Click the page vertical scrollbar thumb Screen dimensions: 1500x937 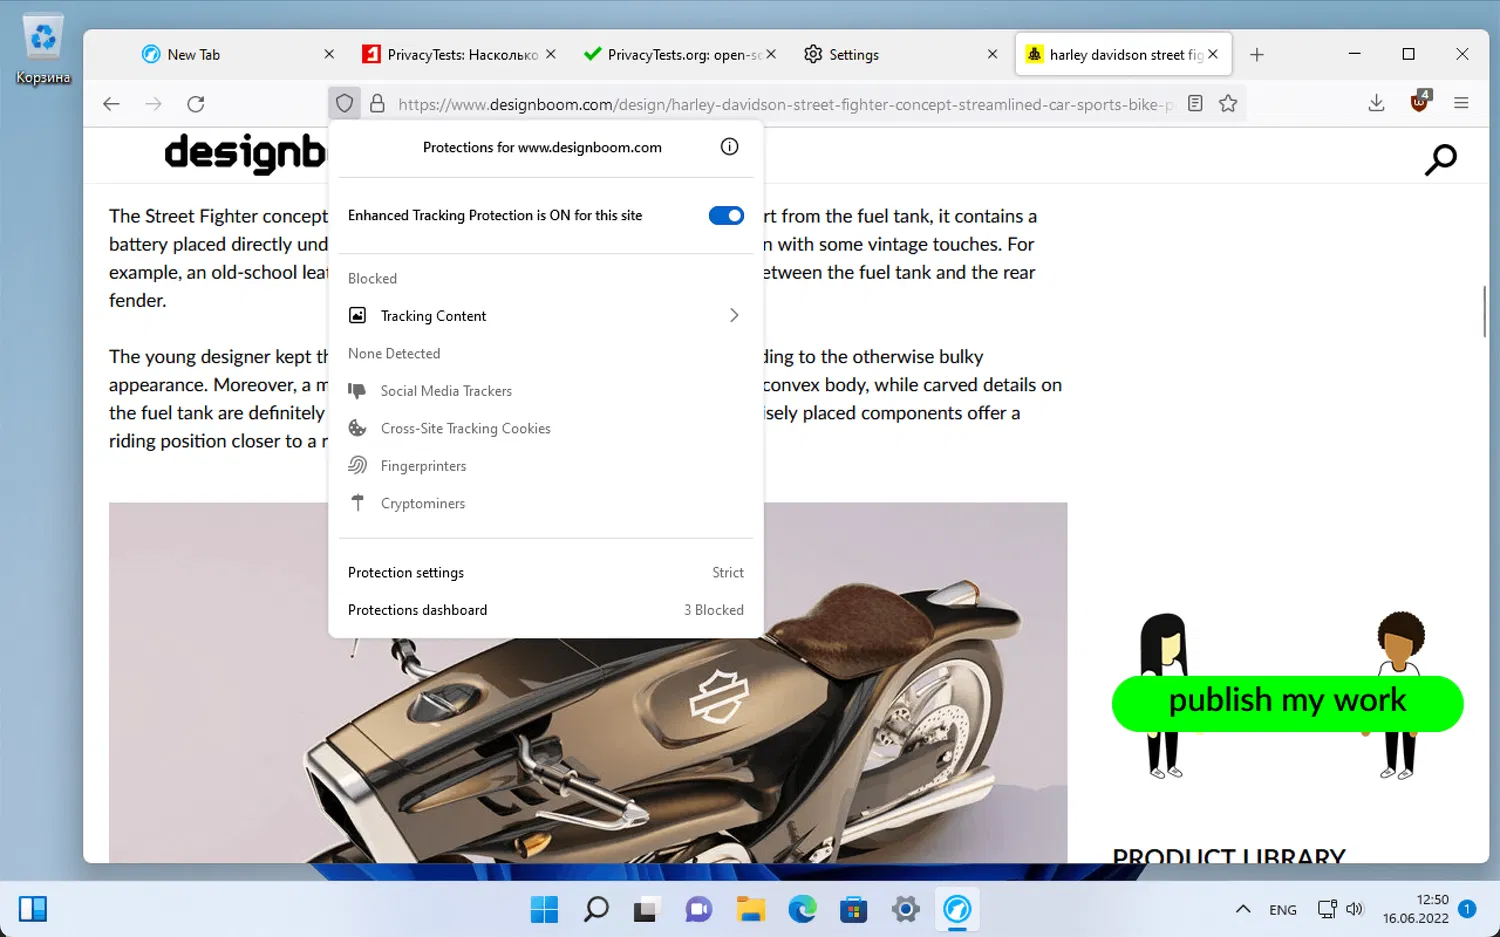(x=1484, y=310)
